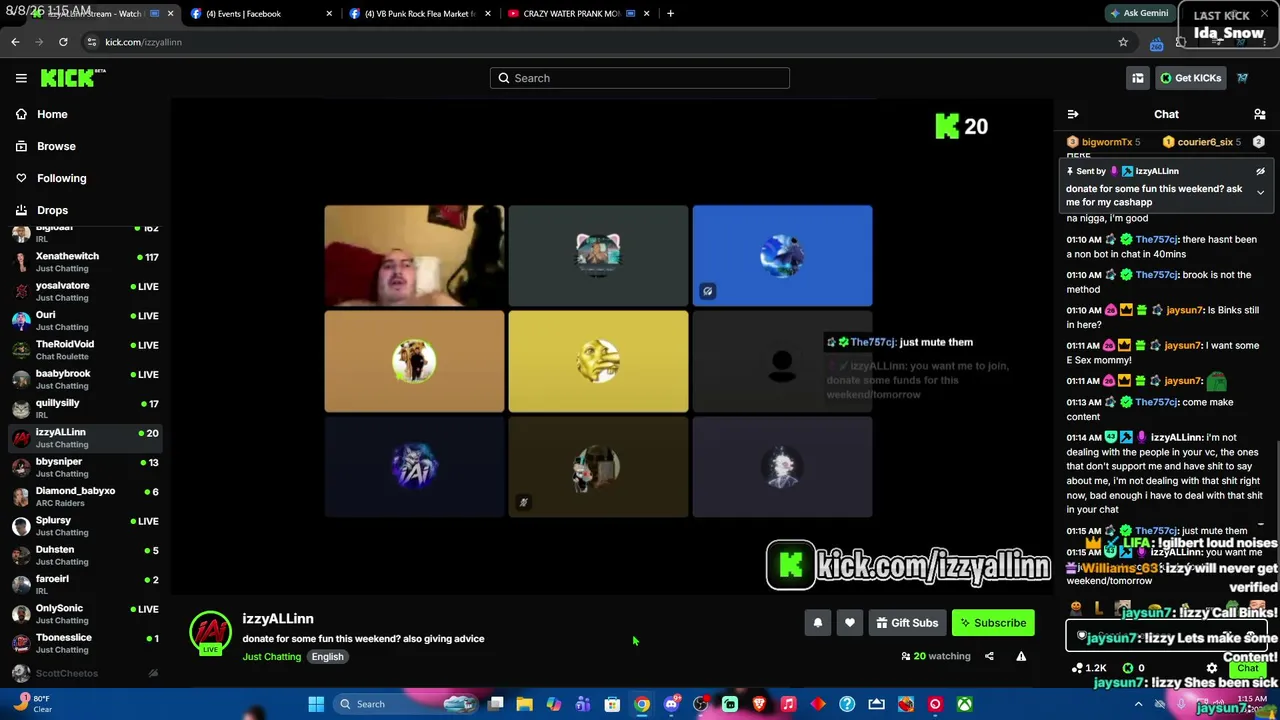Open the izzyALLinn channel name link
This screenshot has height=720, width=1280.
278,619
